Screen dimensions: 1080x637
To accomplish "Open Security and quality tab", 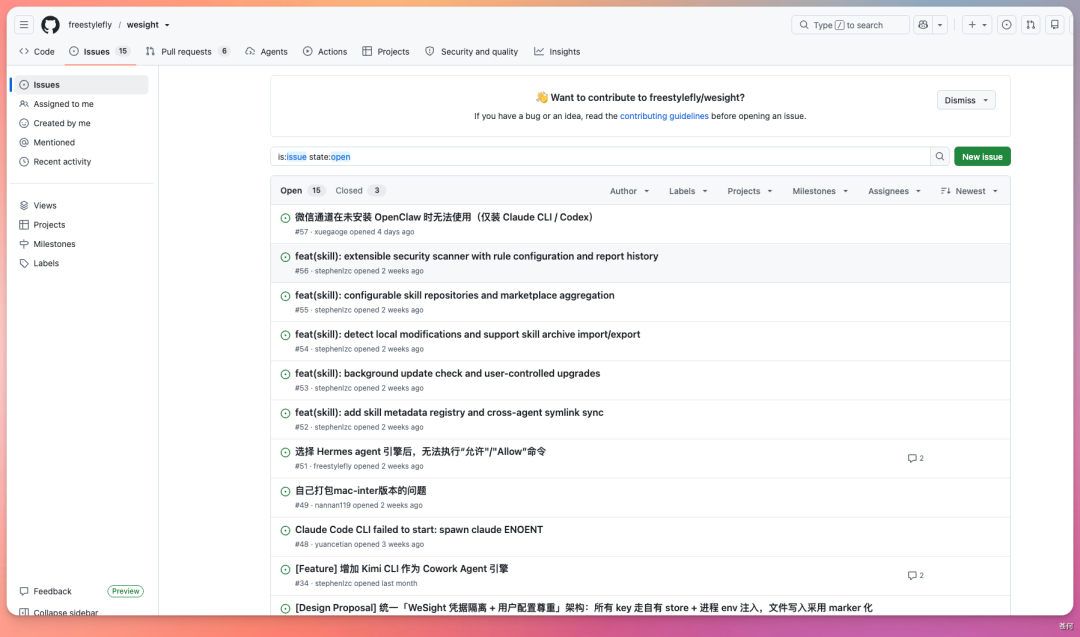I will point(472,52).
